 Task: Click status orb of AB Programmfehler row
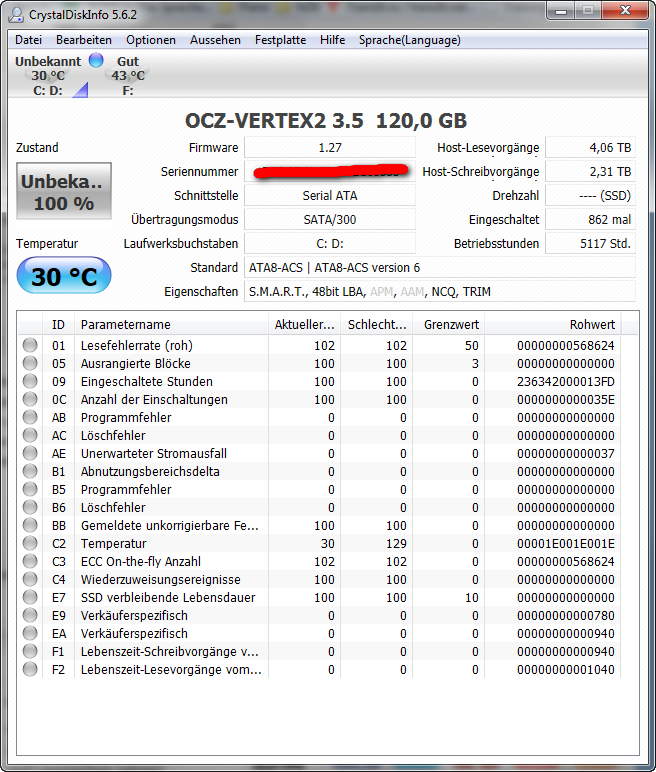tap(30, 417)
